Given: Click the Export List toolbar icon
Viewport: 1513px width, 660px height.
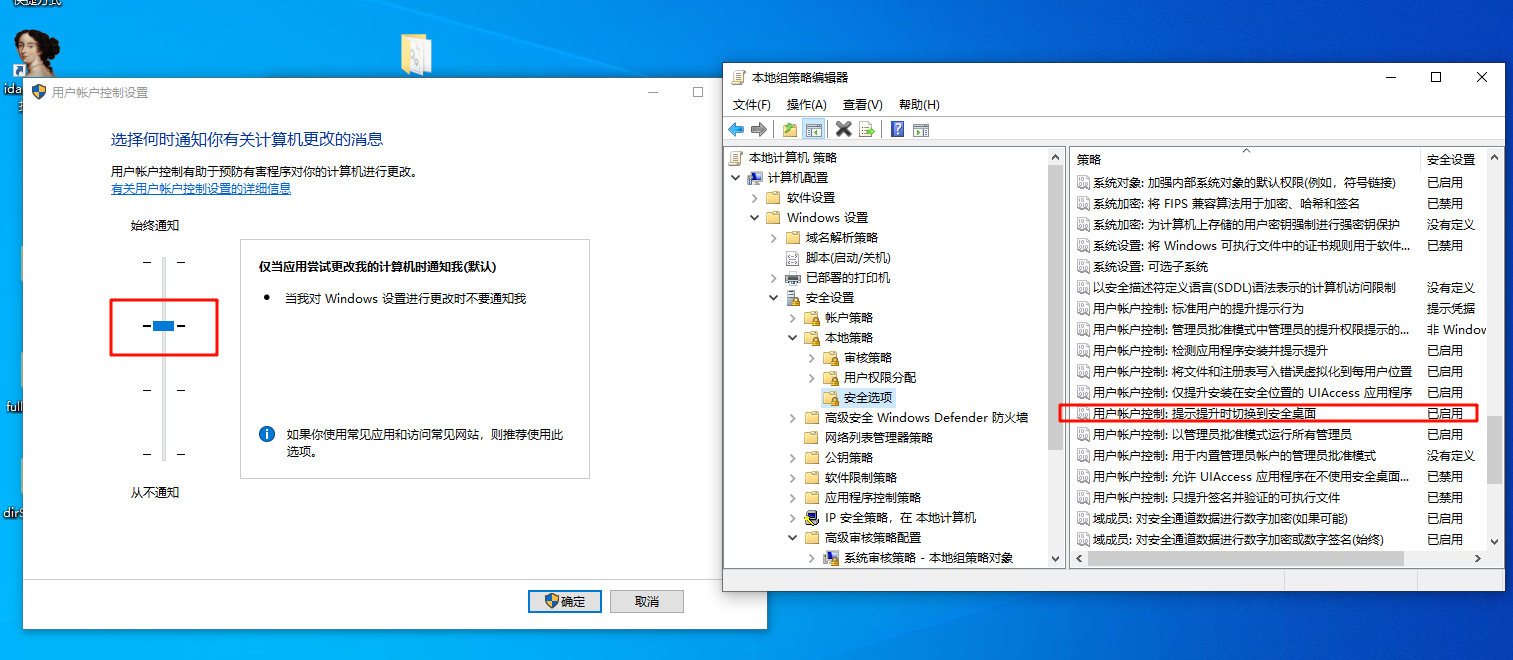Looking at the screenshot, I should click(867, 129).
